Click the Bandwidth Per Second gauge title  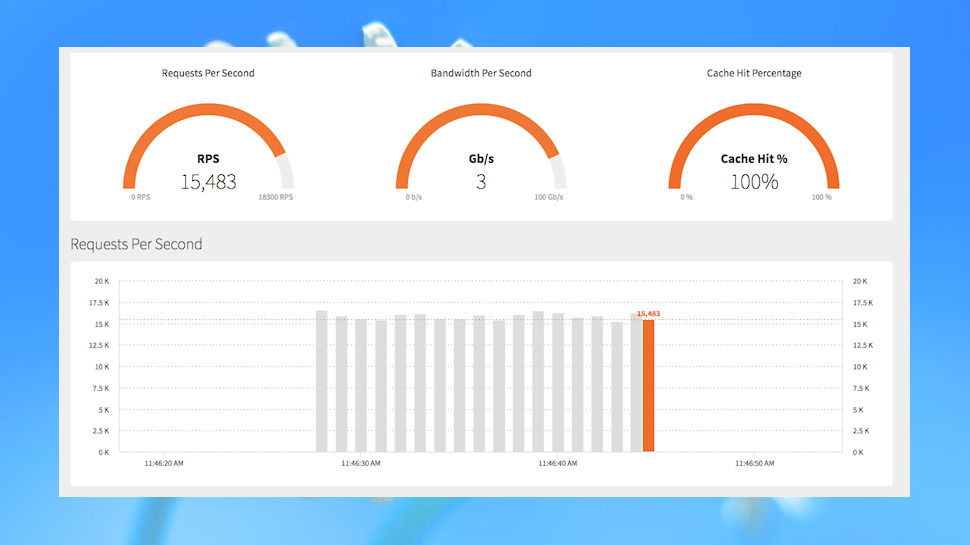pyautogui.click(x=481, y=73)
